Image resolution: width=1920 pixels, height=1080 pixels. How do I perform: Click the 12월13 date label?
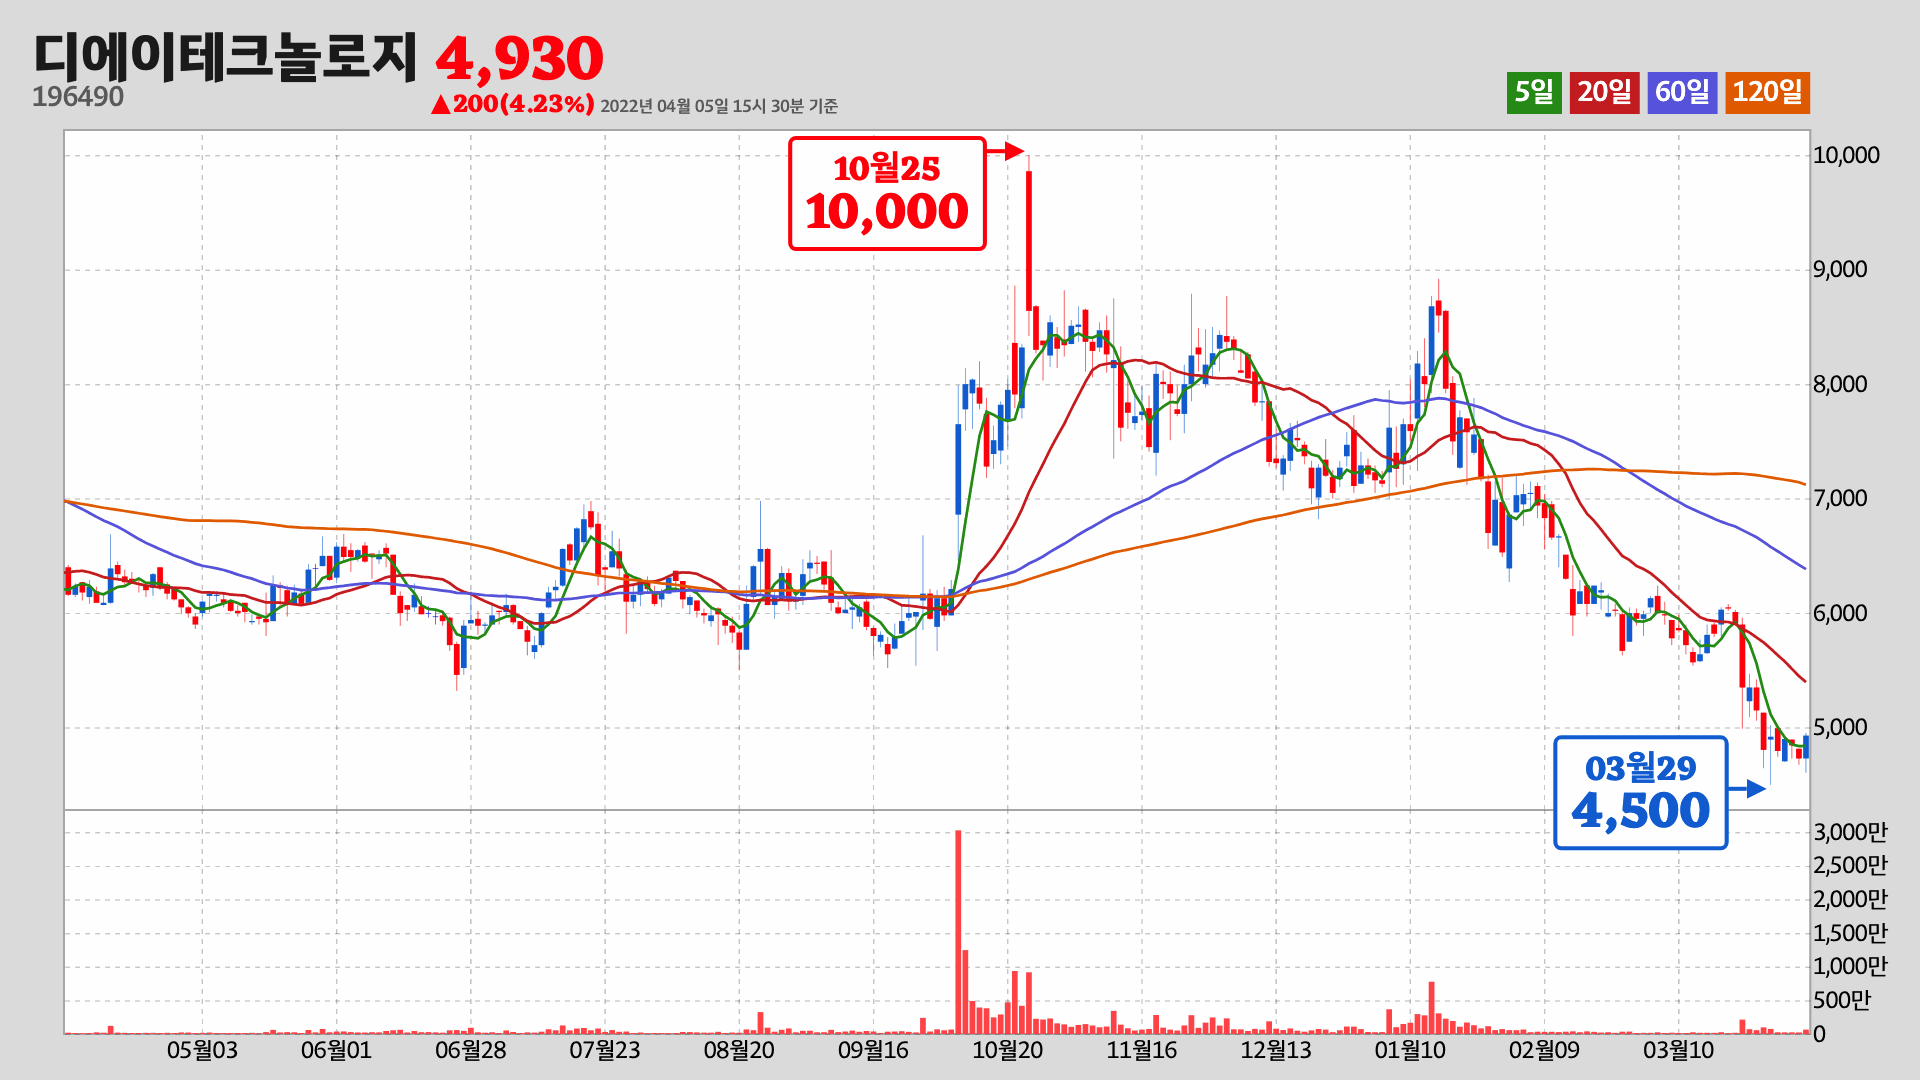(1276, 1051)
